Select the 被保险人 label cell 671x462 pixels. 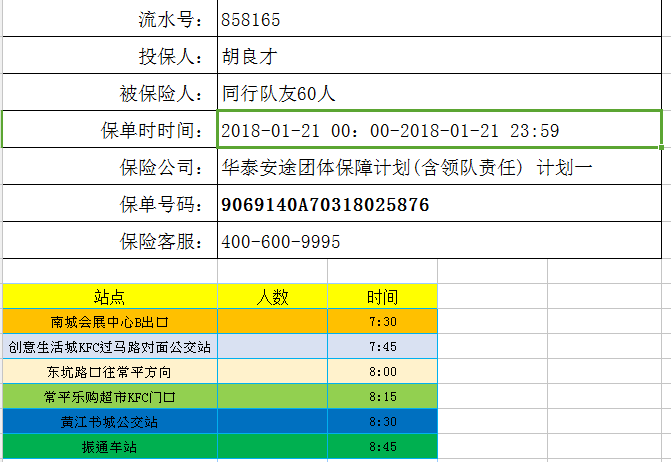pos(110,92)
